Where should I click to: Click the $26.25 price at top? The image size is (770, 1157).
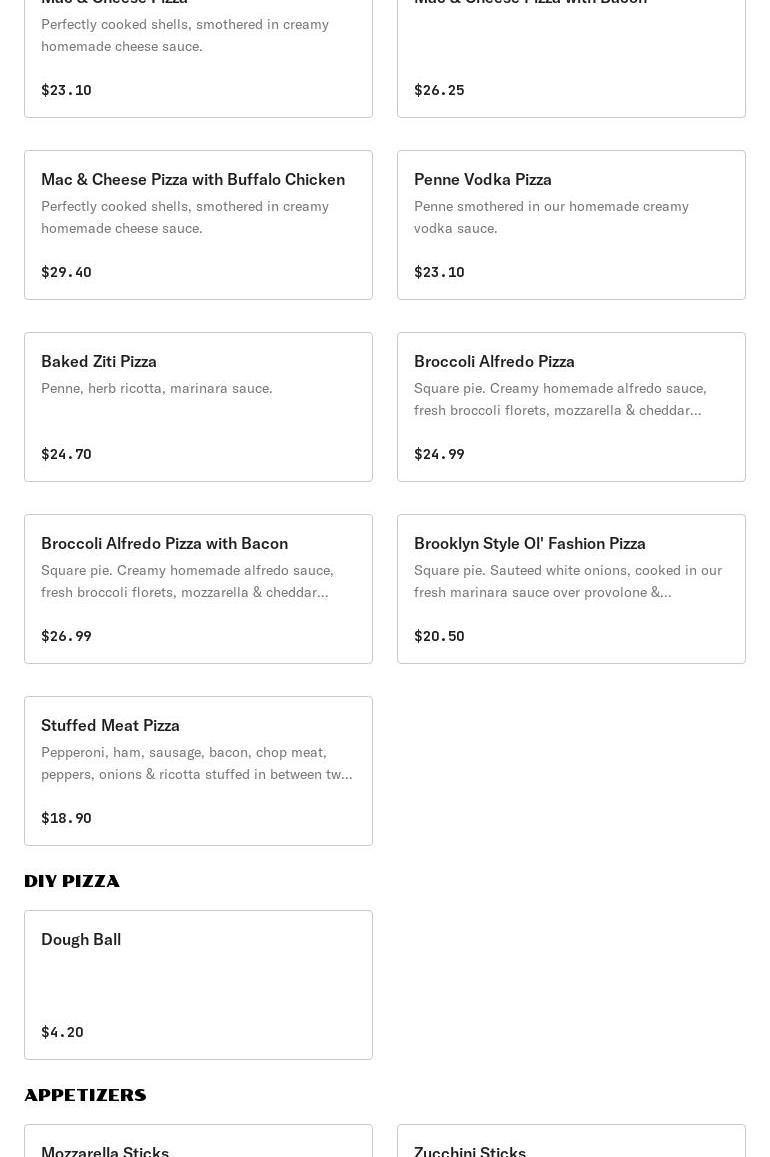point(439,90)
